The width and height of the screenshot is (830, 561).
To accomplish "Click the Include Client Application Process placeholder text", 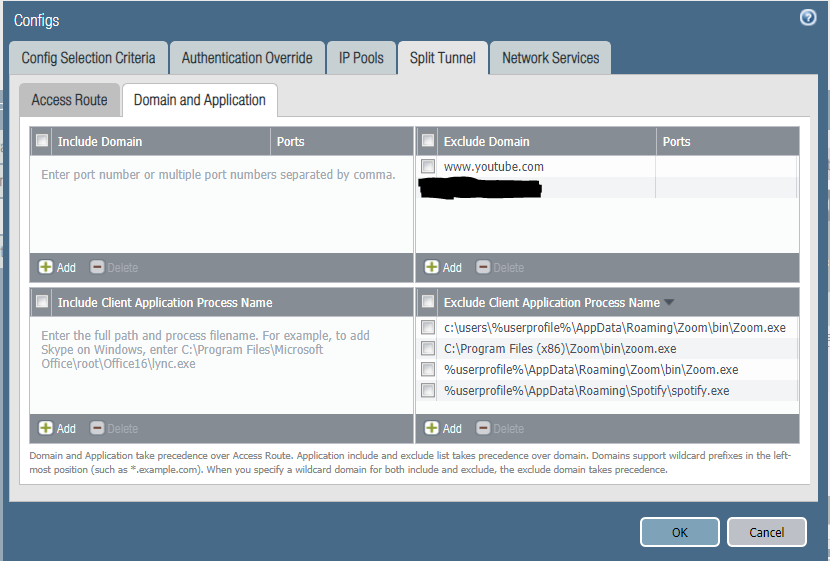I will click(x=205, y=349).
